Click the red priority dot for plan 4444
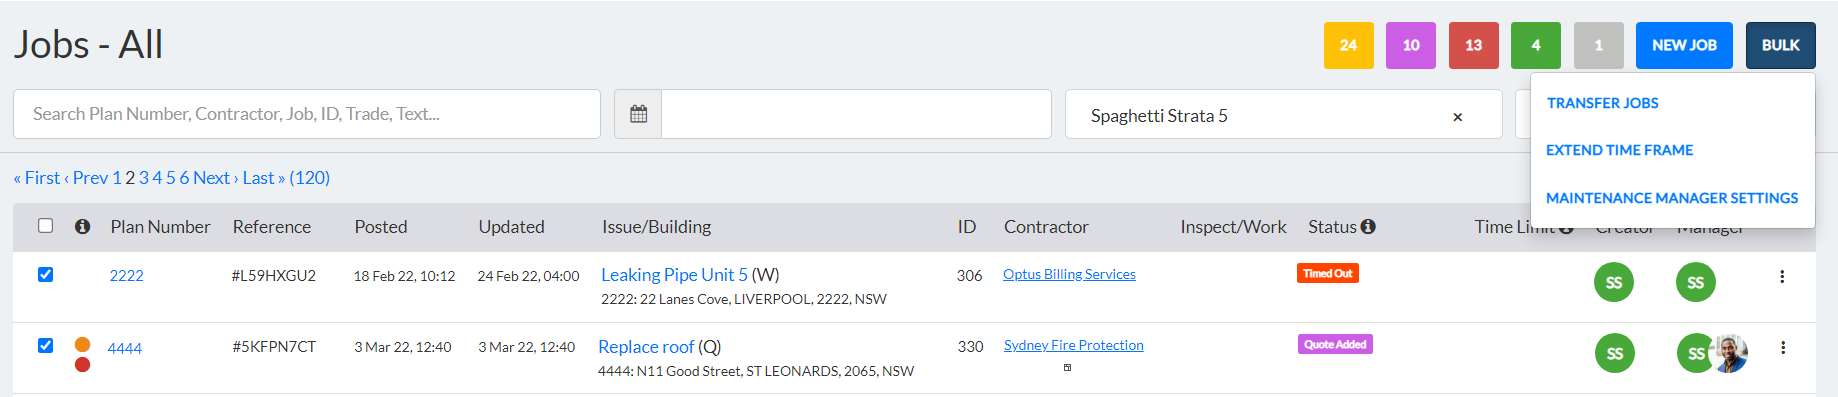 click(x=83, y=365)
